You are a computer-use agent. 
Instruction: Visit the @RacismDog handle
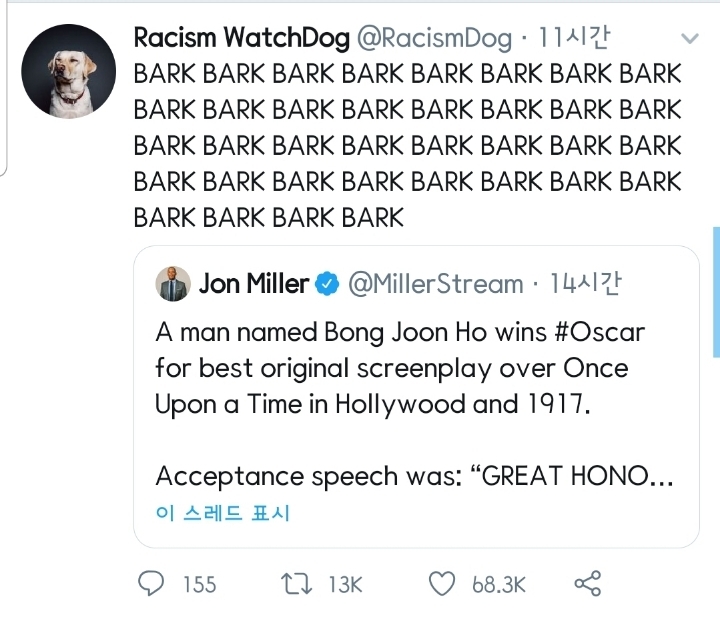[432, 39]
